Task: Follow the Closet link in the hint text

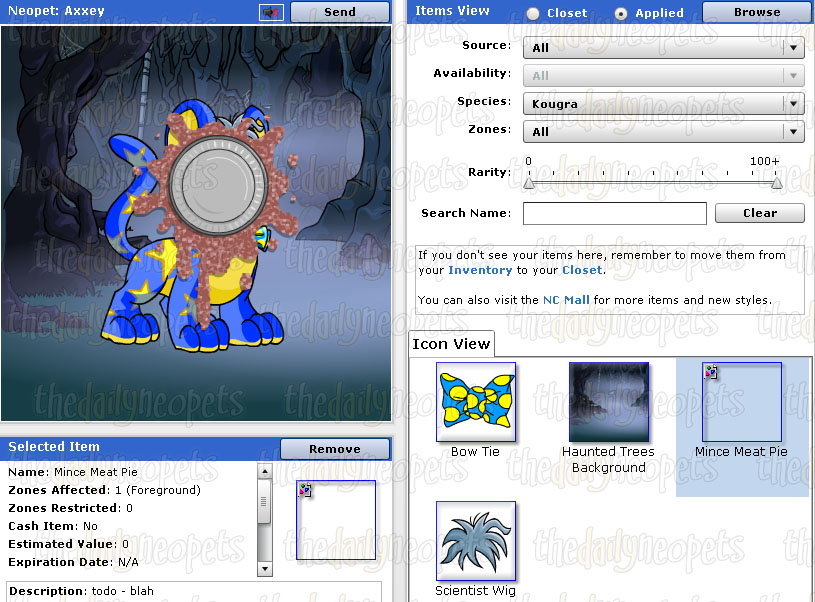Action: click(x=582, y=270)
